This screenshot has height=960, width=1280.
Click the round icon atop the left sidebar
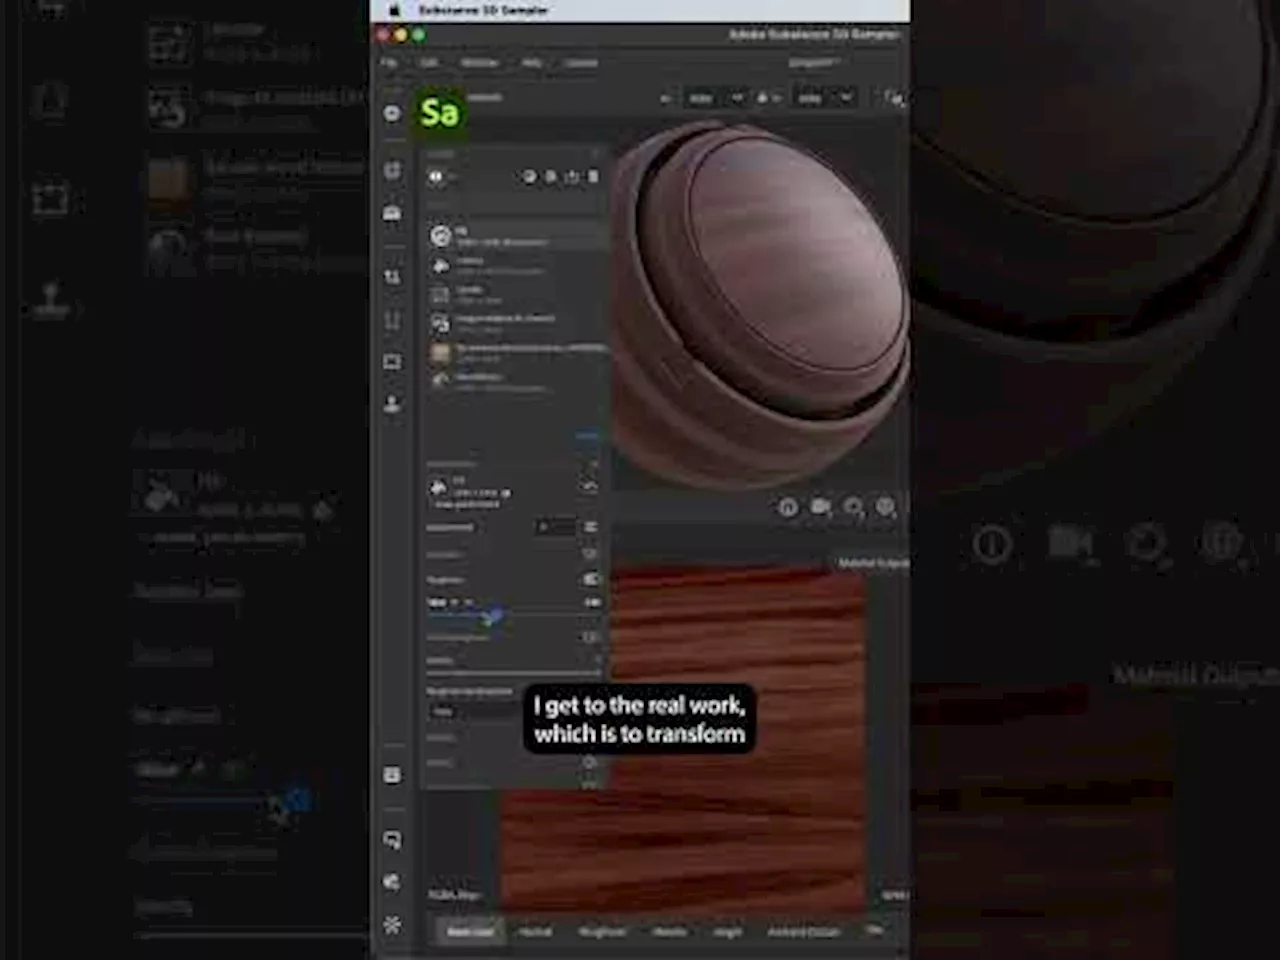point(392,113)
